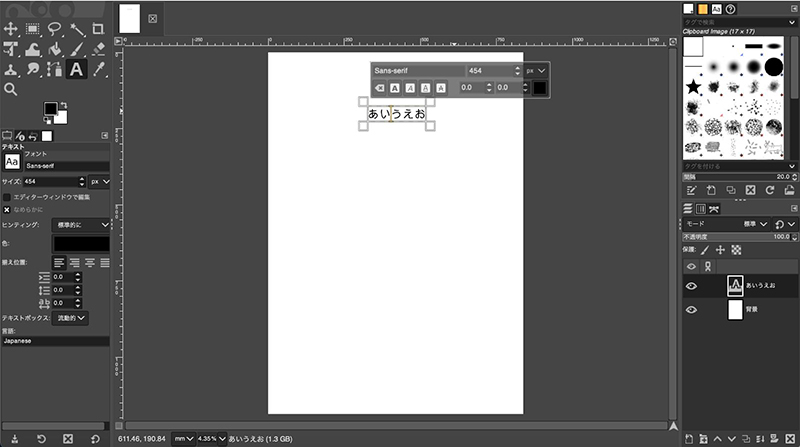The width and height of the screenshot is (800, 447).
Task: Select the Rectangle Select tool
Action: tap(33, 29)
